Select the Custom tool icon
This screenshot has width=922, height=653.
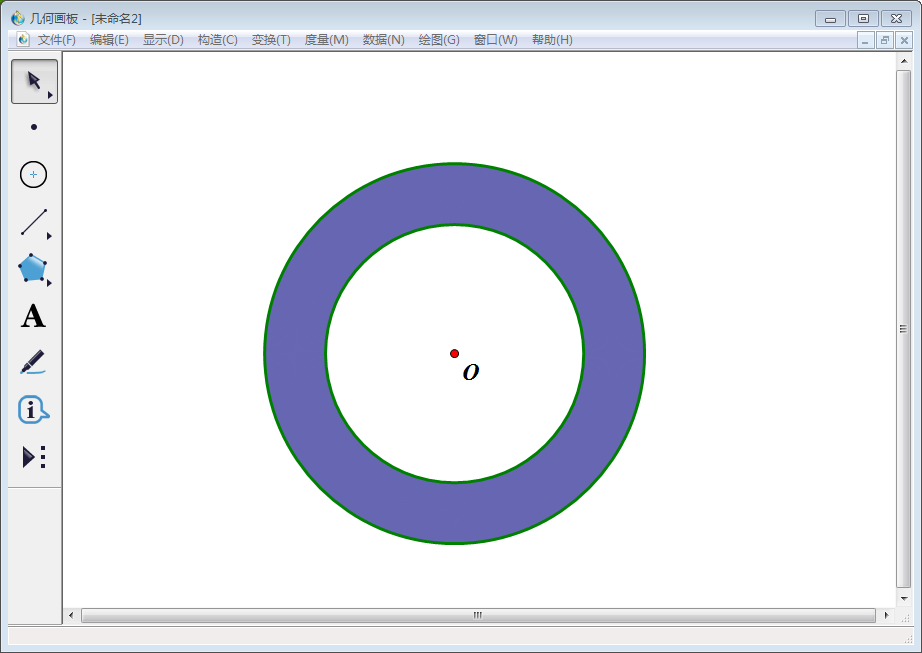[x=34, y=457]
